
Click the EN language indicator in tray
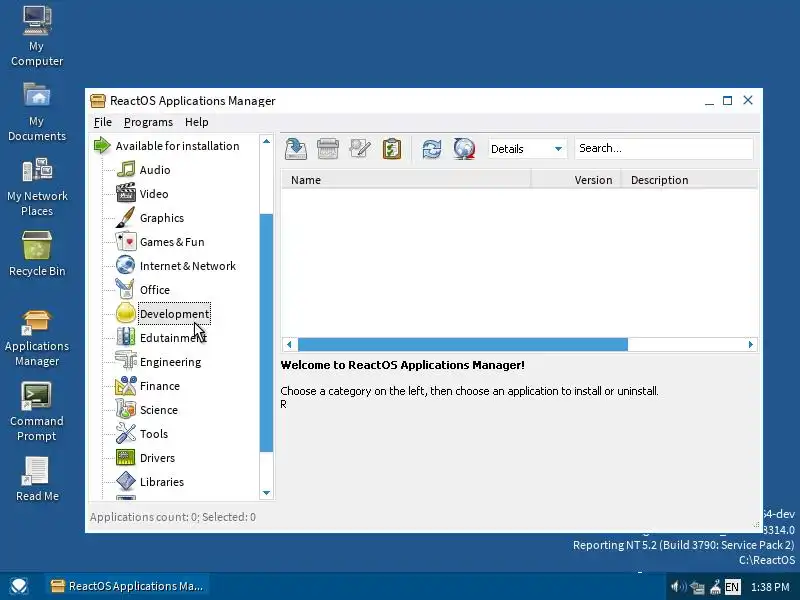(732, 587)
